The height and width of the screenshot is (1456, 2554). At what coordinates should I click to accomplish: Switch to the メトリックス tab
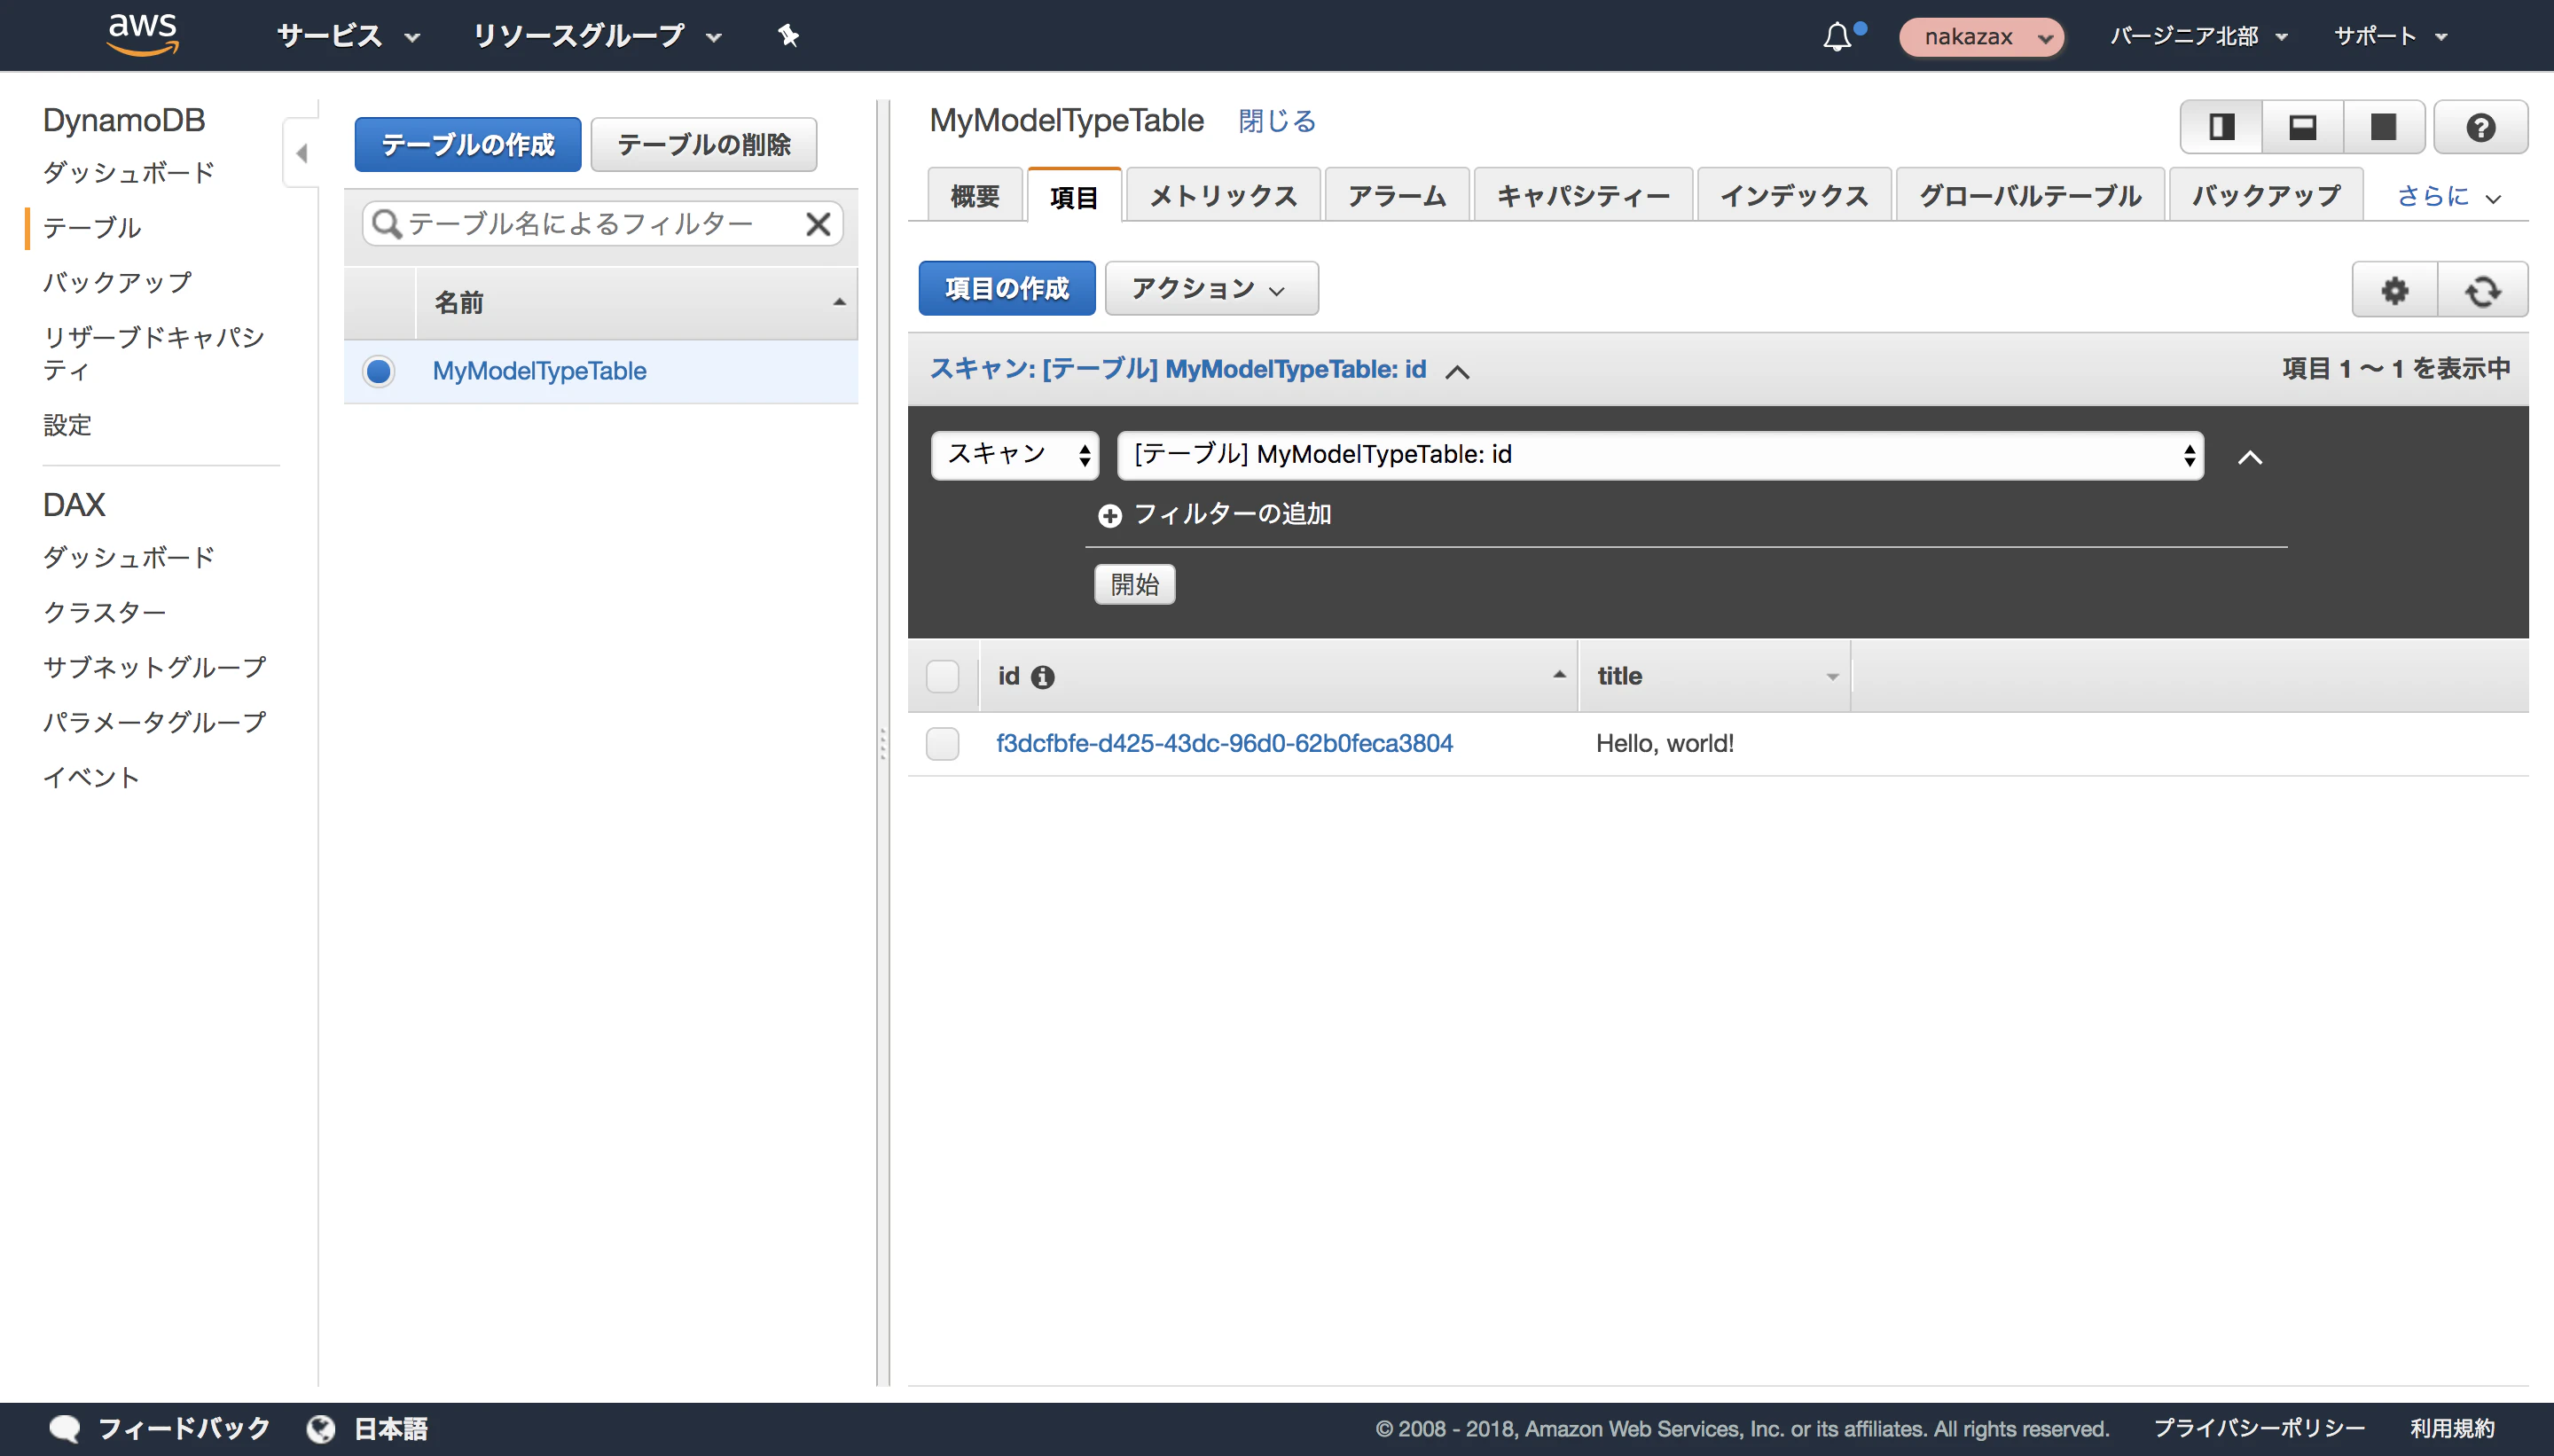pyautogui.click(x=1223, y=195)
